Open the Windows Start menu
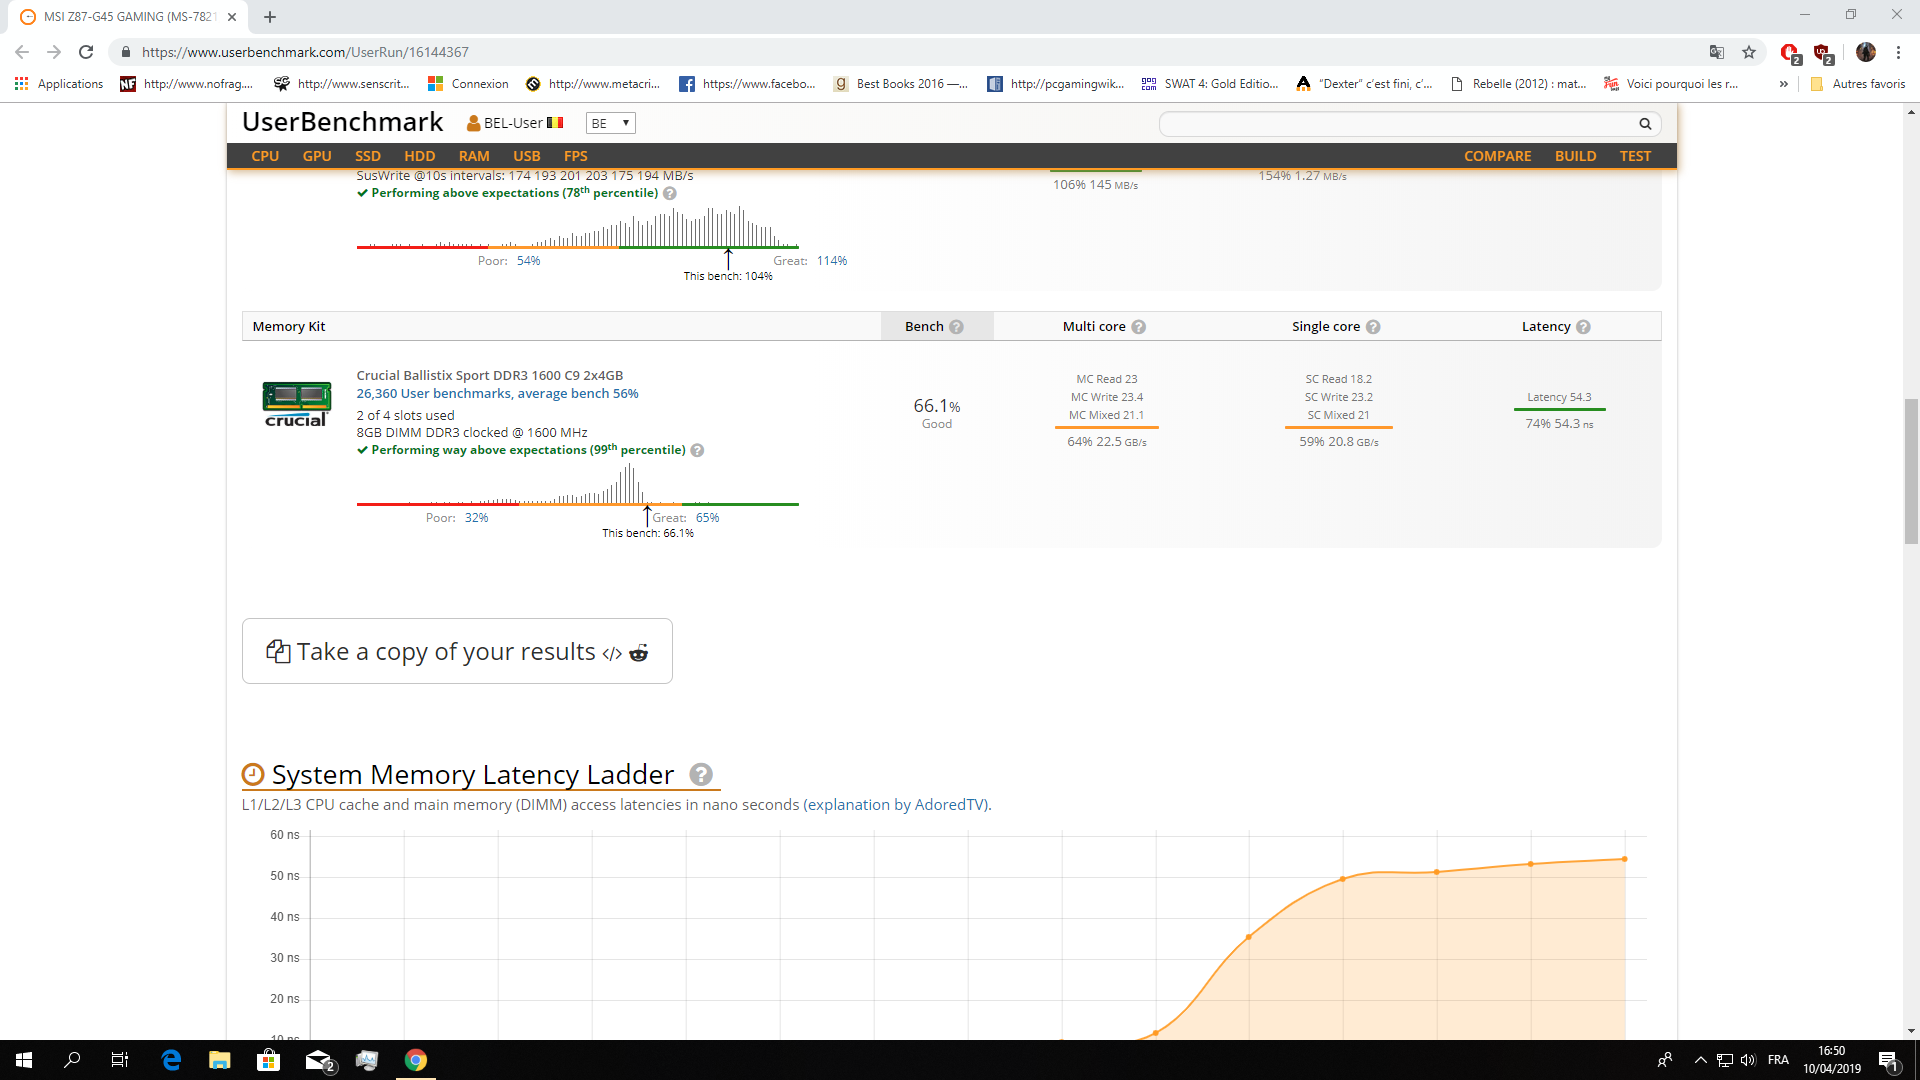This screenshot has width=1920, height=1080. pos(24,1060)
